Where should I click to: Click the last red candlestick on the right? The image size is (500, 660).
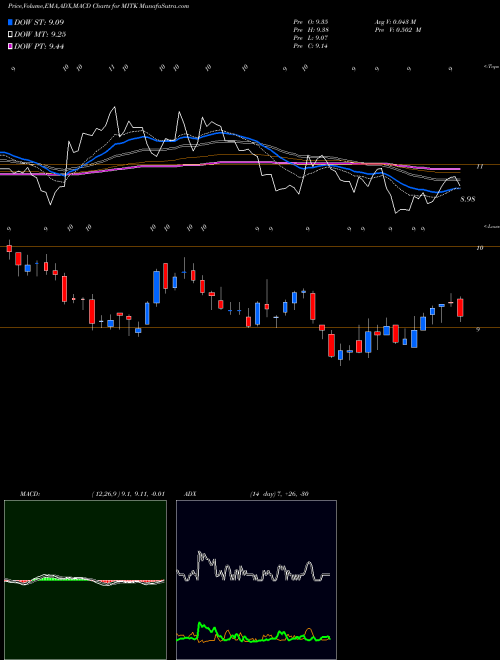(x=460, y=308)
